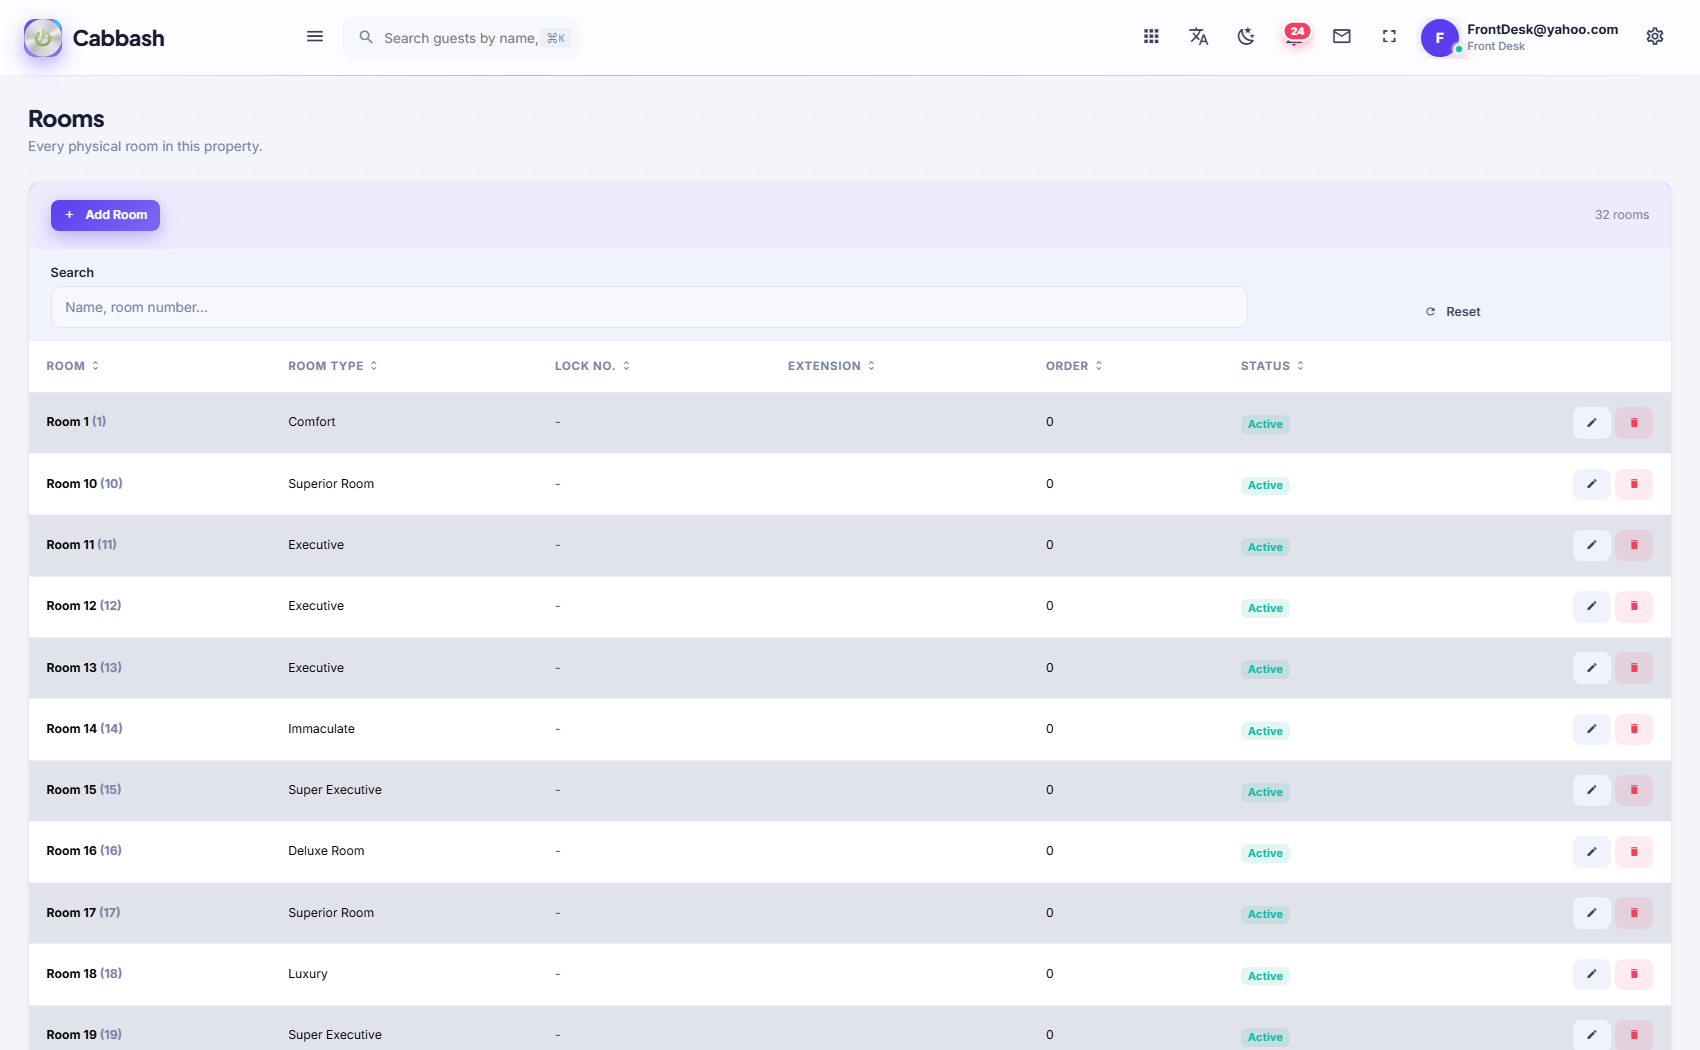Toggle fullscreen mode icon
Screen dimensions: 1700x1050
coord(1389,37)
